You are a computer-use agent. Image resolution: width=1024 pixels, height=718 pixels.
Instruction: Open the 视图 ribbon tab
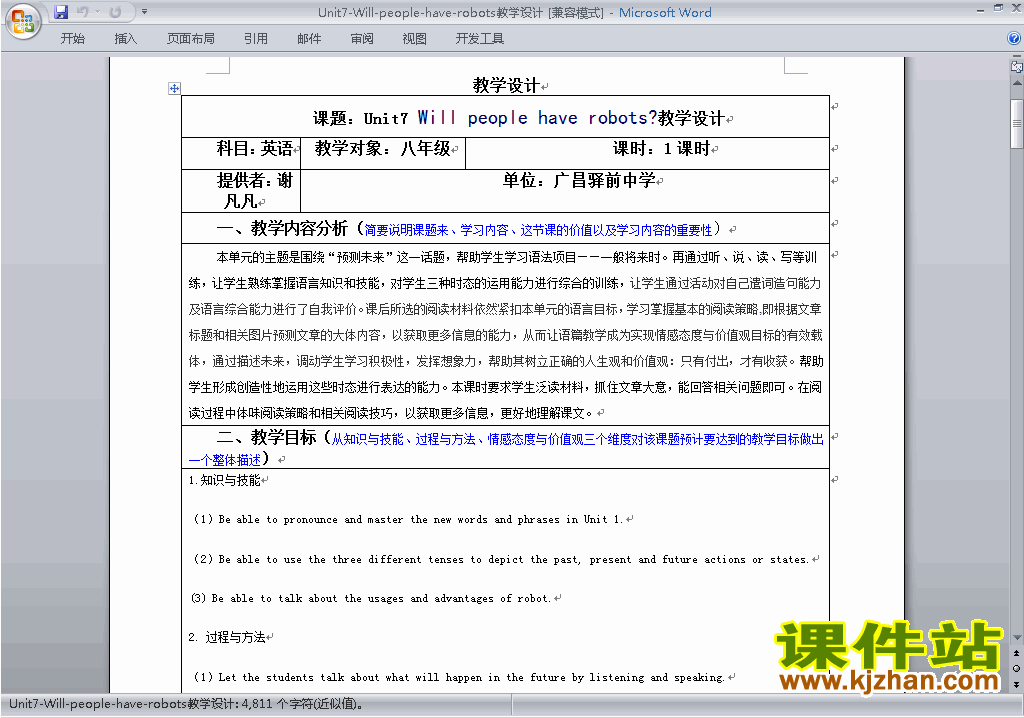click(415, 39)
